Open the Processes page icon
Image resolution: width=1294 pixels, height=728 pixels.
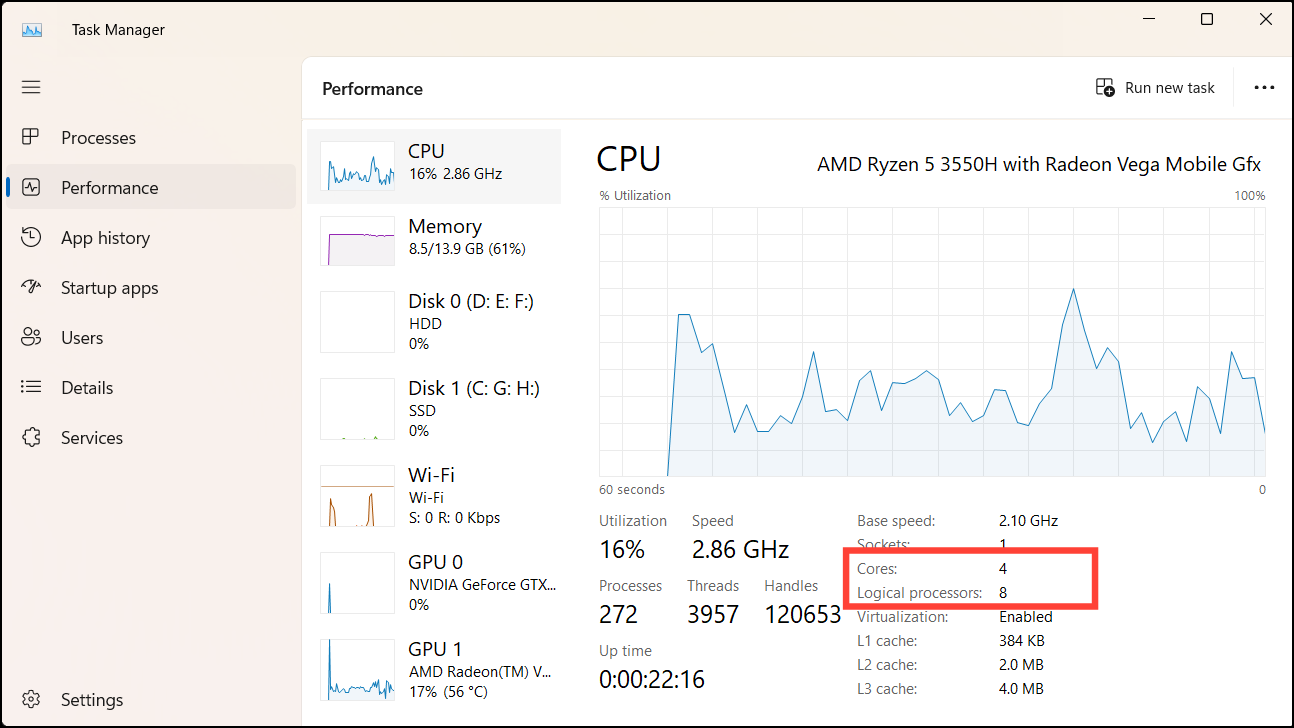tap(31, 137)
